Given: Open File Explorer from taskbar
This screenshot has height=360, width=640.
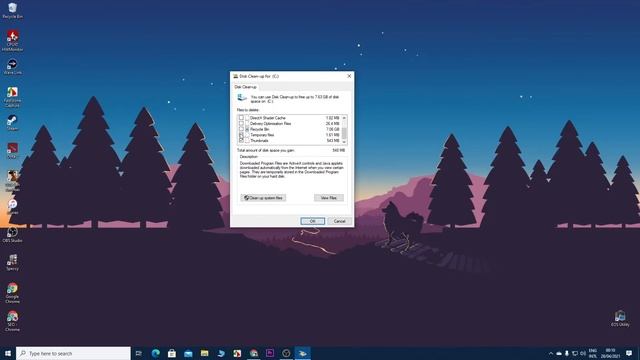Looking at the screenshot, I should point(204,353).
